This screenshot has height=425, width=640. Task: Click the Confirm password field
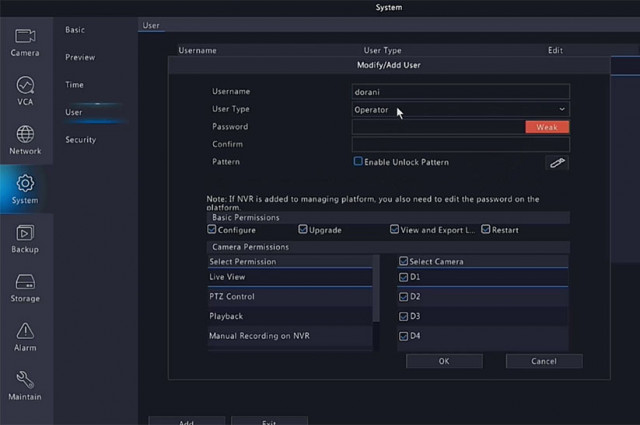[x=461, y=145]
